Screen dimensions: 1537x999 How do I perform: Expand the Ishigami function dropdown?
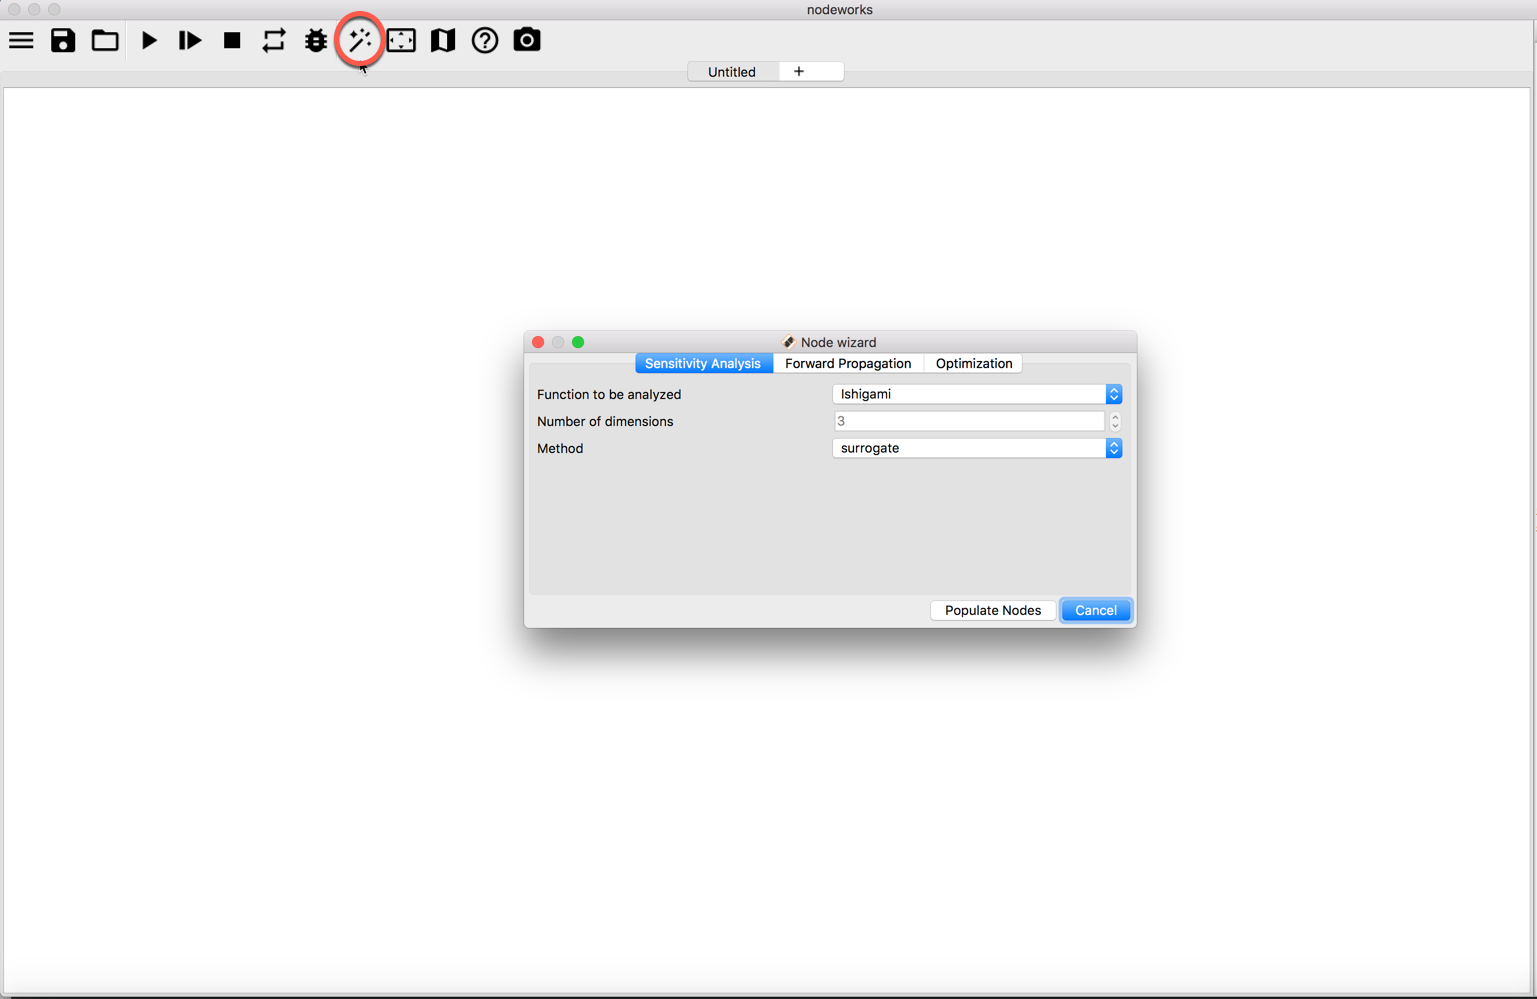pos(976,395)
